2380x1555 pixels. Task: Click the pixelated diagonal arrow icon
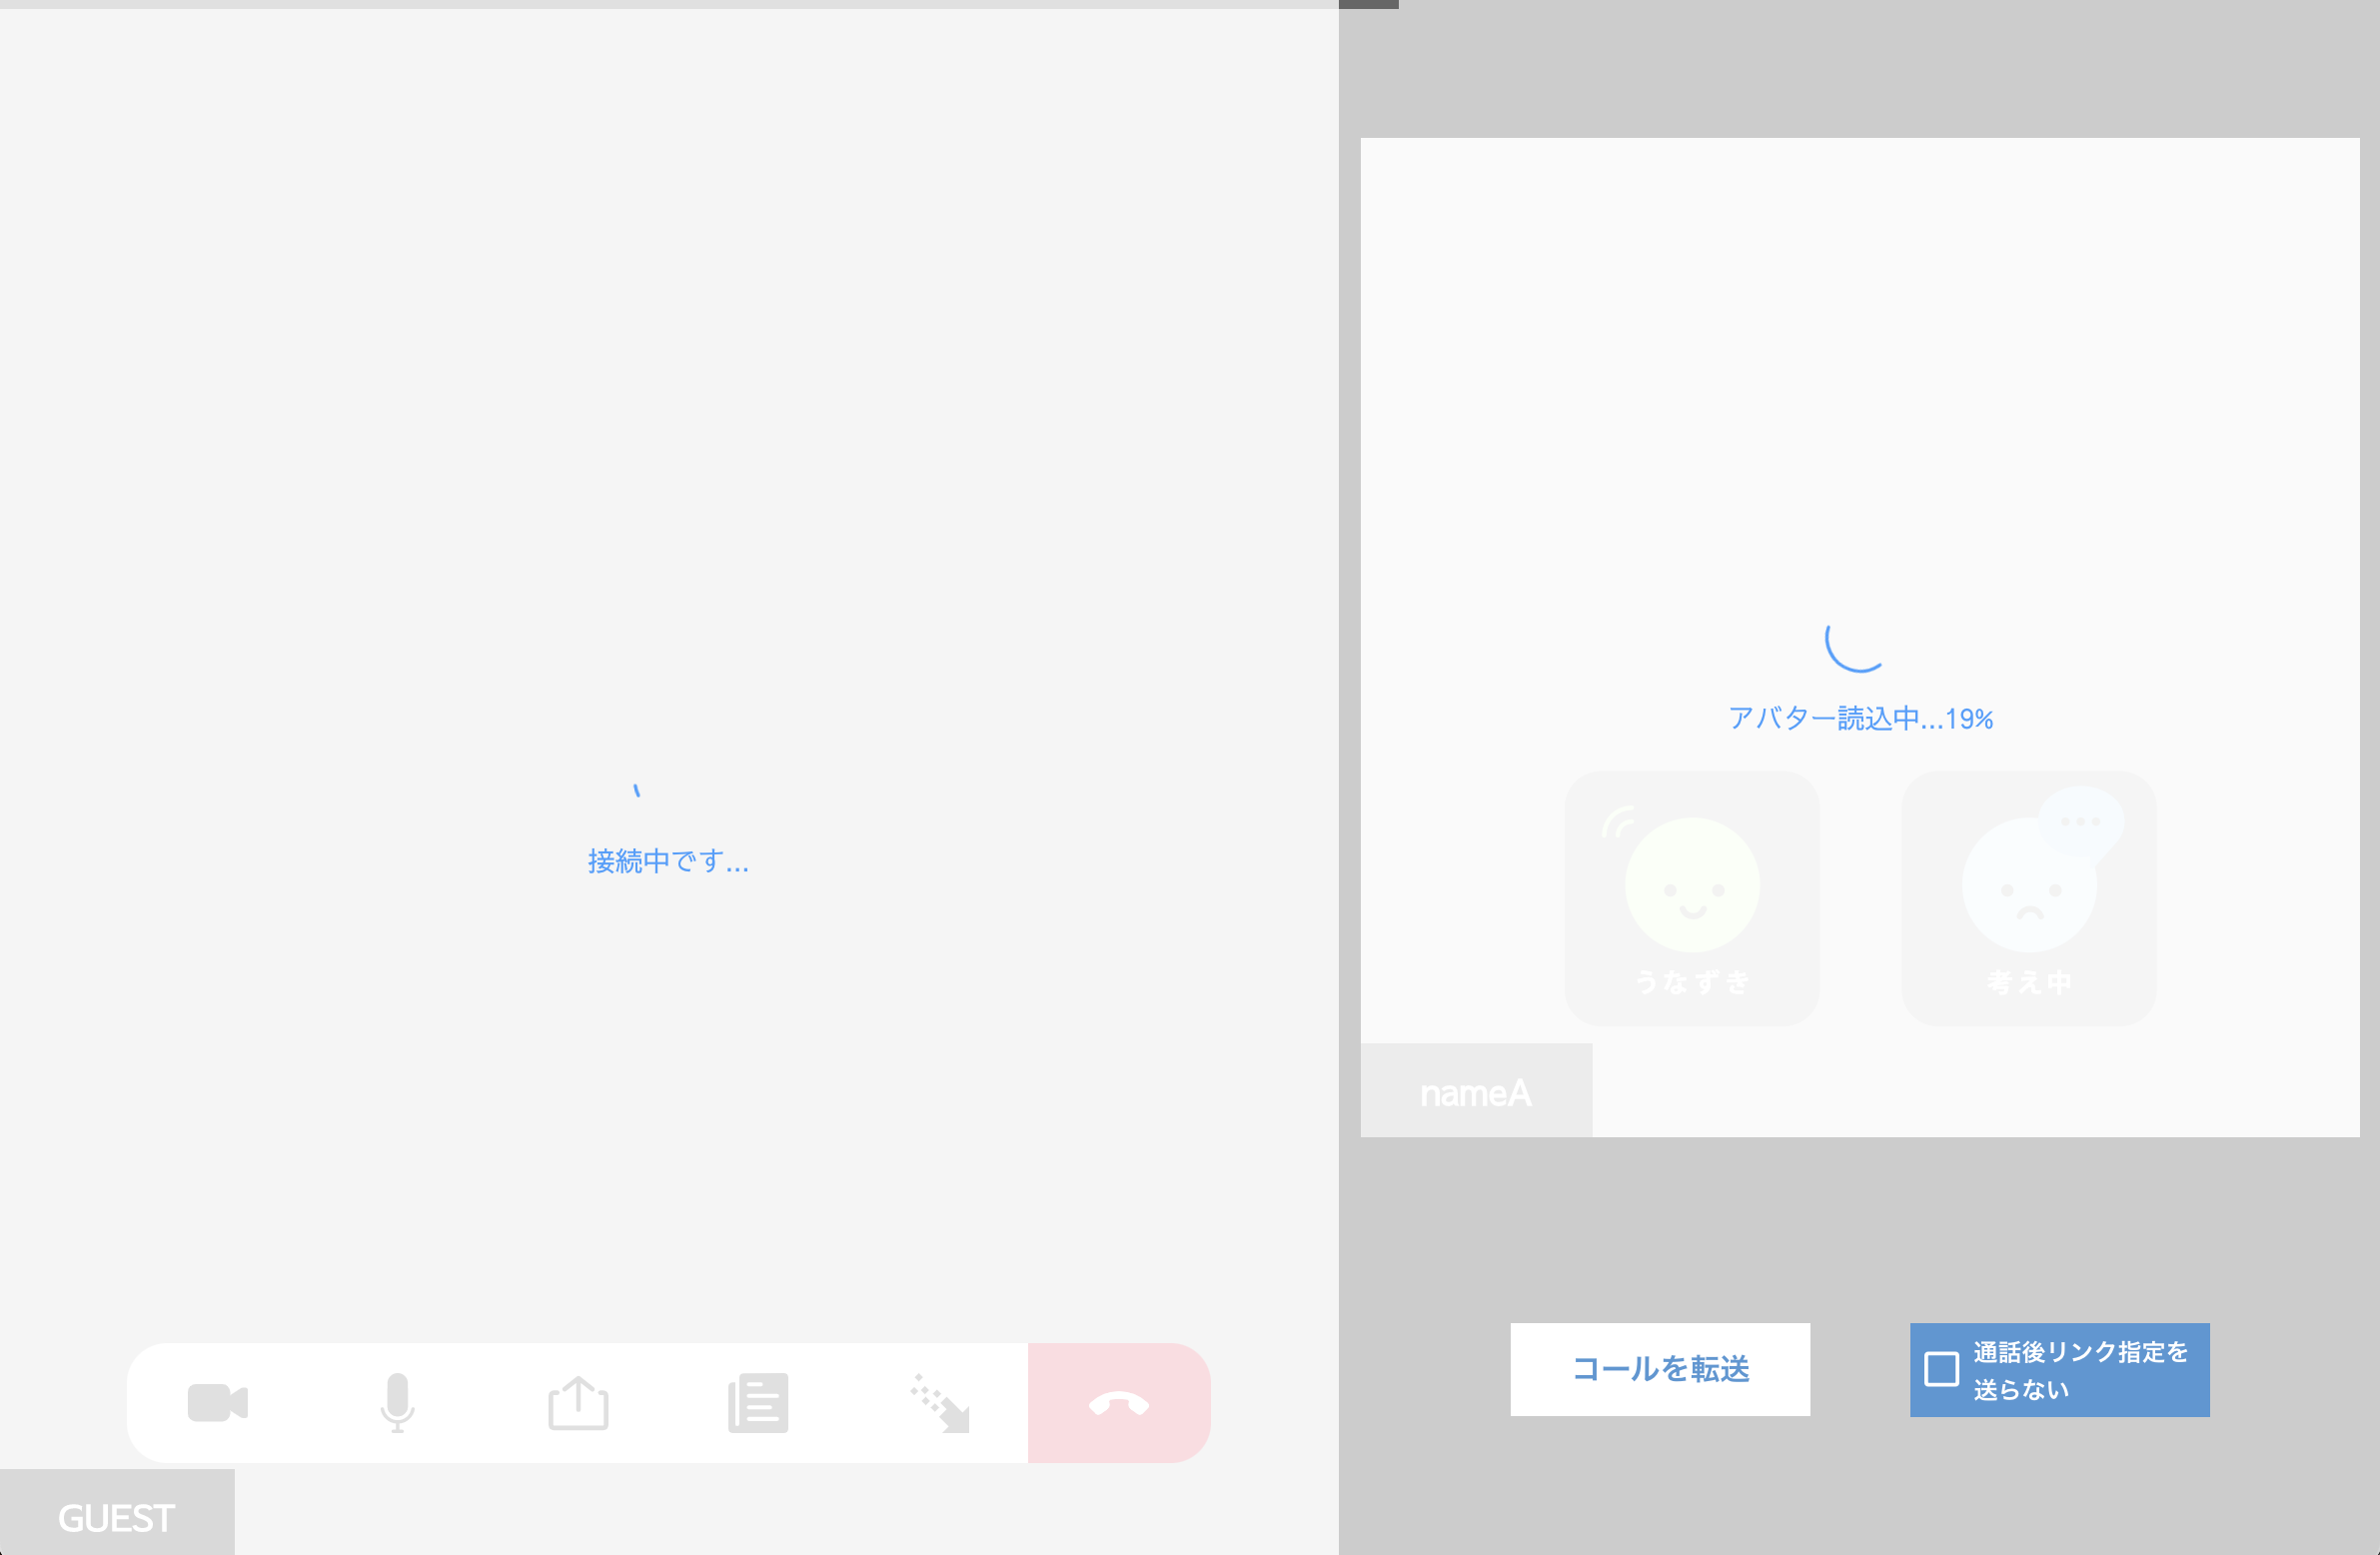[x=939, y=1403]
